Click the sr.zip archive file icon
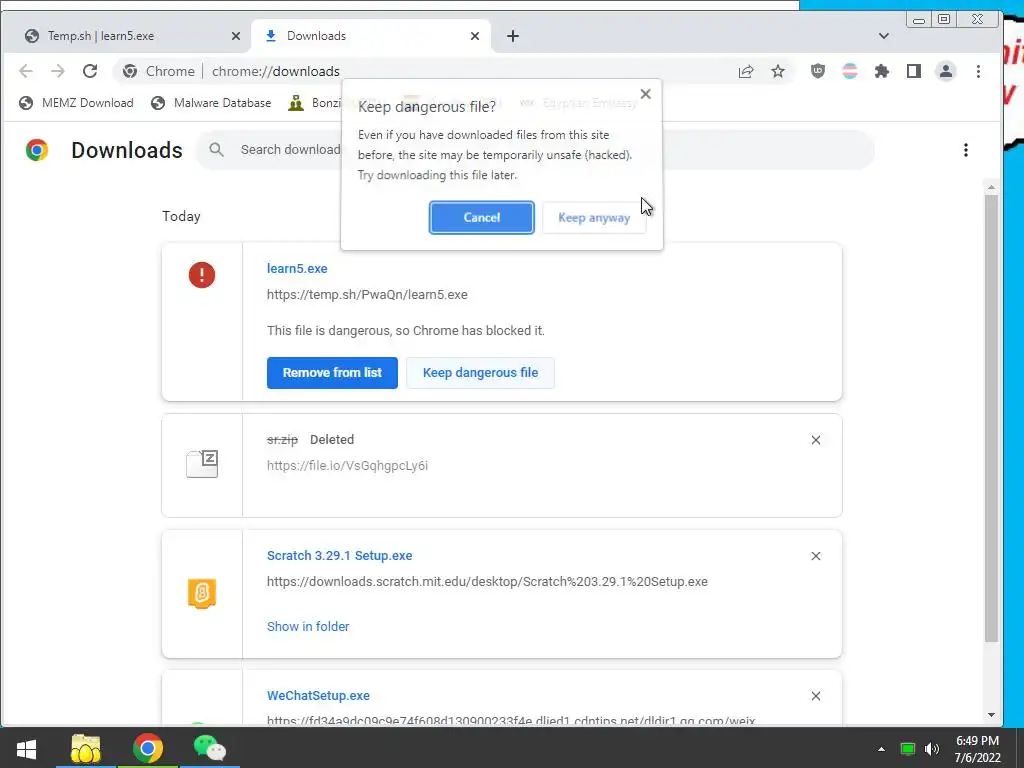Screen dimensions: 1024x768 coord(202,464)
